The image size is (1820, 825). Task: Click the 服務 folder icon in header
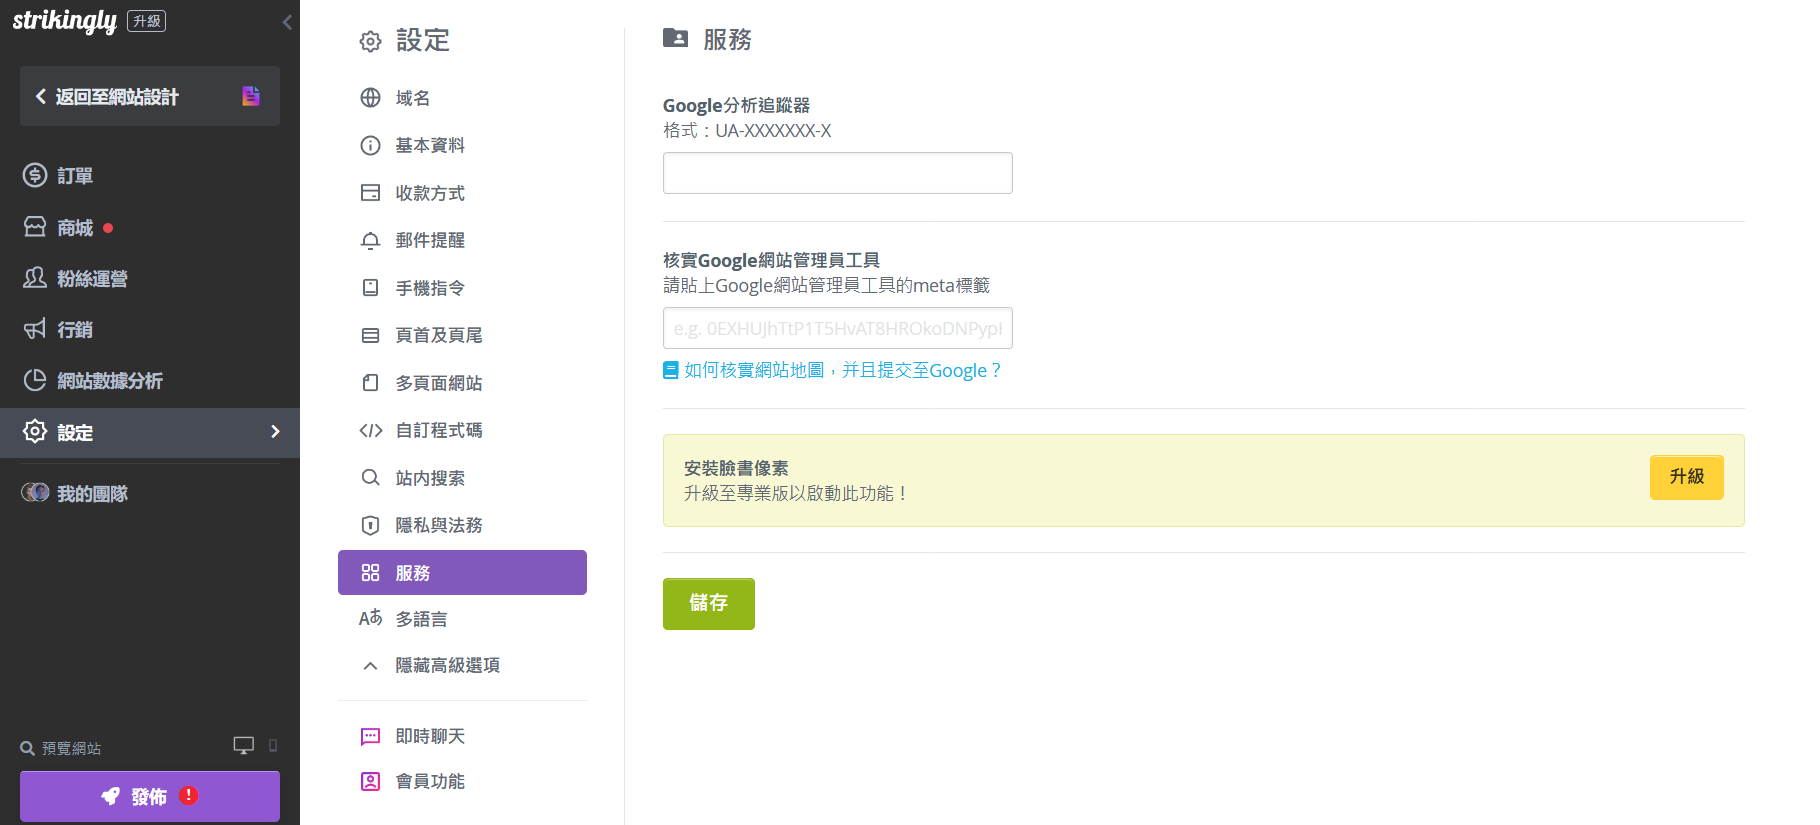coord(676,38)
